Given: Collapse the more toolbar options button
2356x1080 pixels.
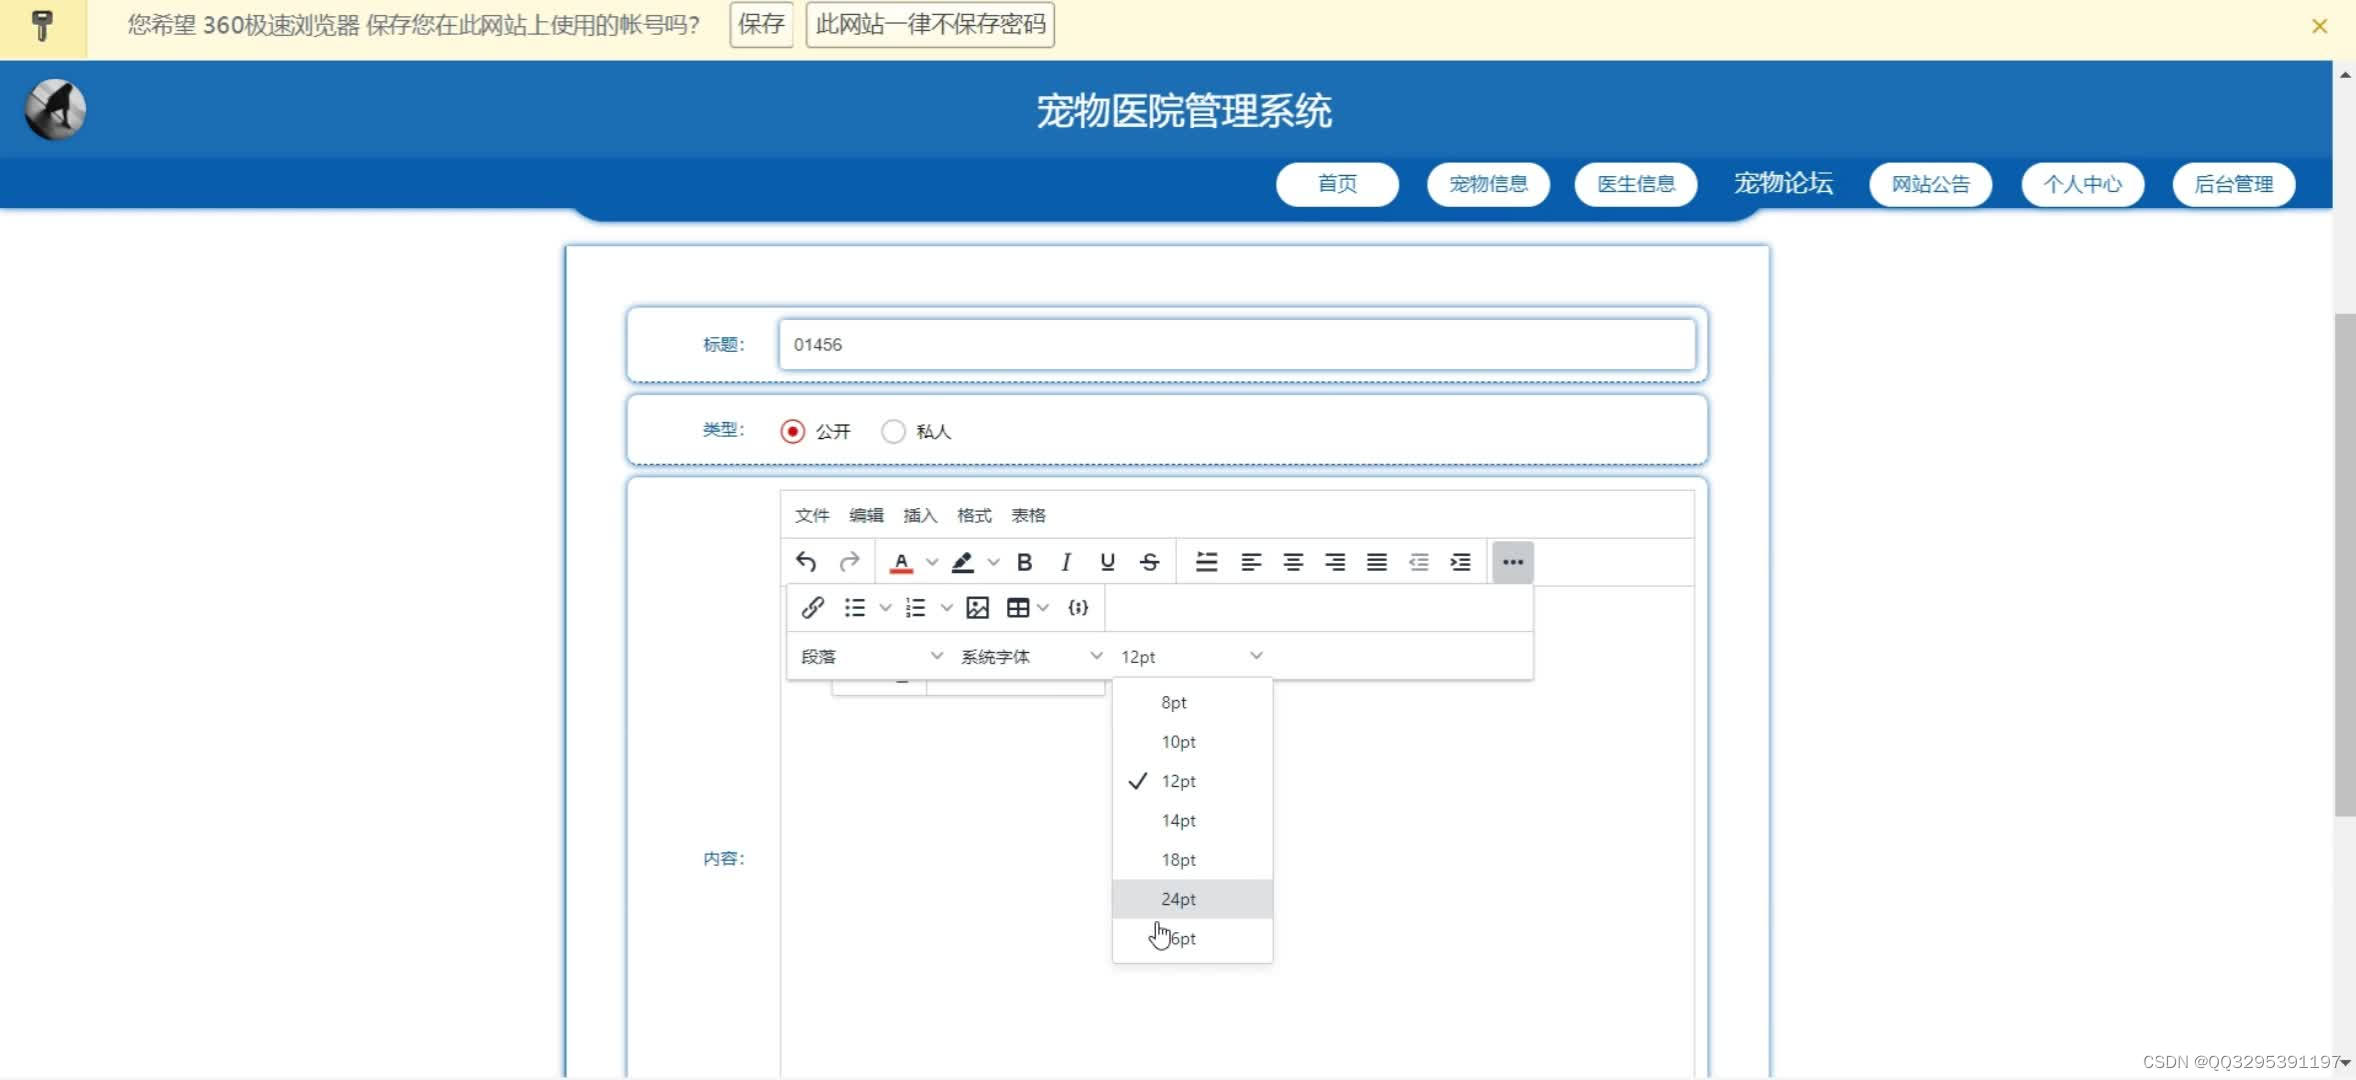Looking at the screenshot, I should [x=1512, y=562].
